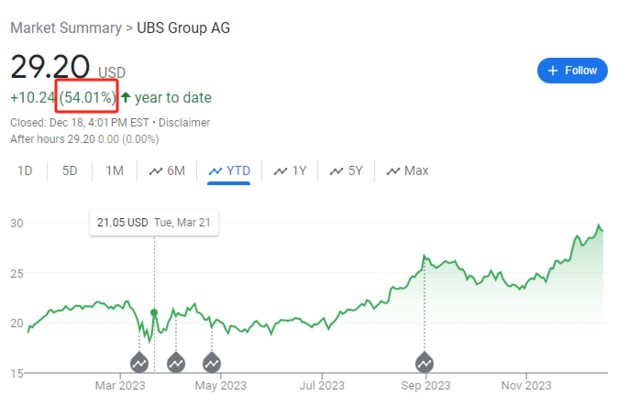Click the news marker icon before May 2023

point(212,362)
